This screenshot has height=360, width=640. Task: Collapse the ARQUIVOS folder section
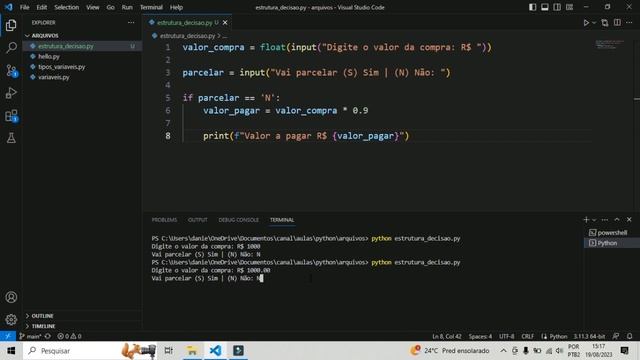[x=82, y=36]
